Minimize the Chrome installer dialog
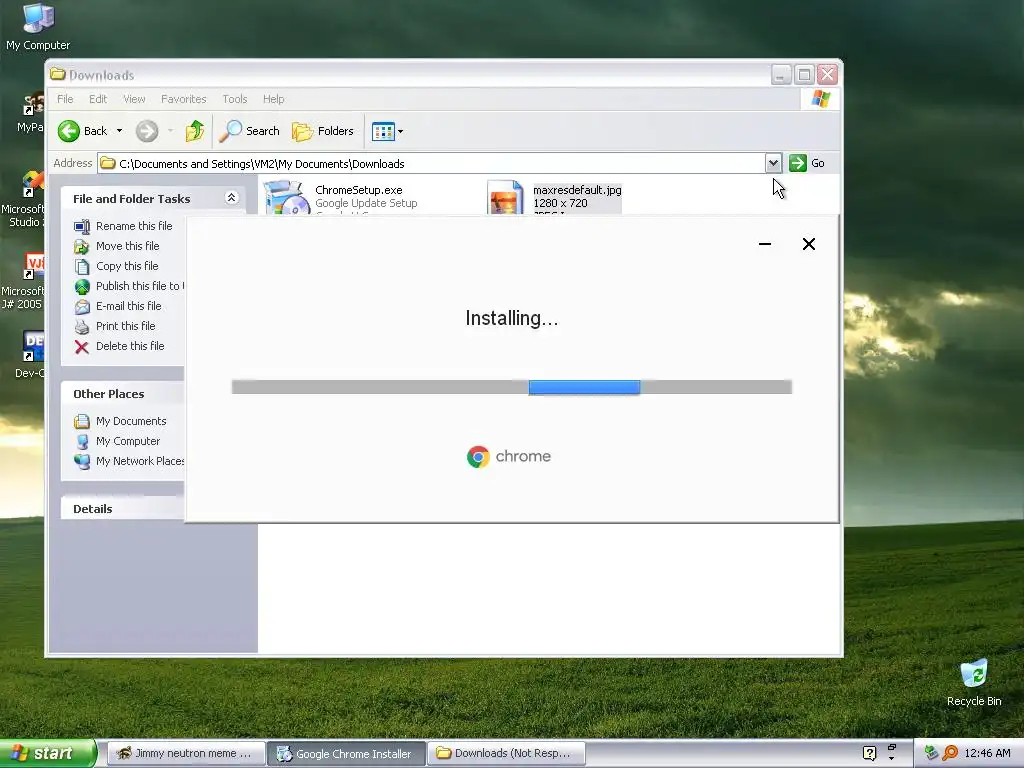The width and height of the screenshot is (1024, 768). coord(765,244)
